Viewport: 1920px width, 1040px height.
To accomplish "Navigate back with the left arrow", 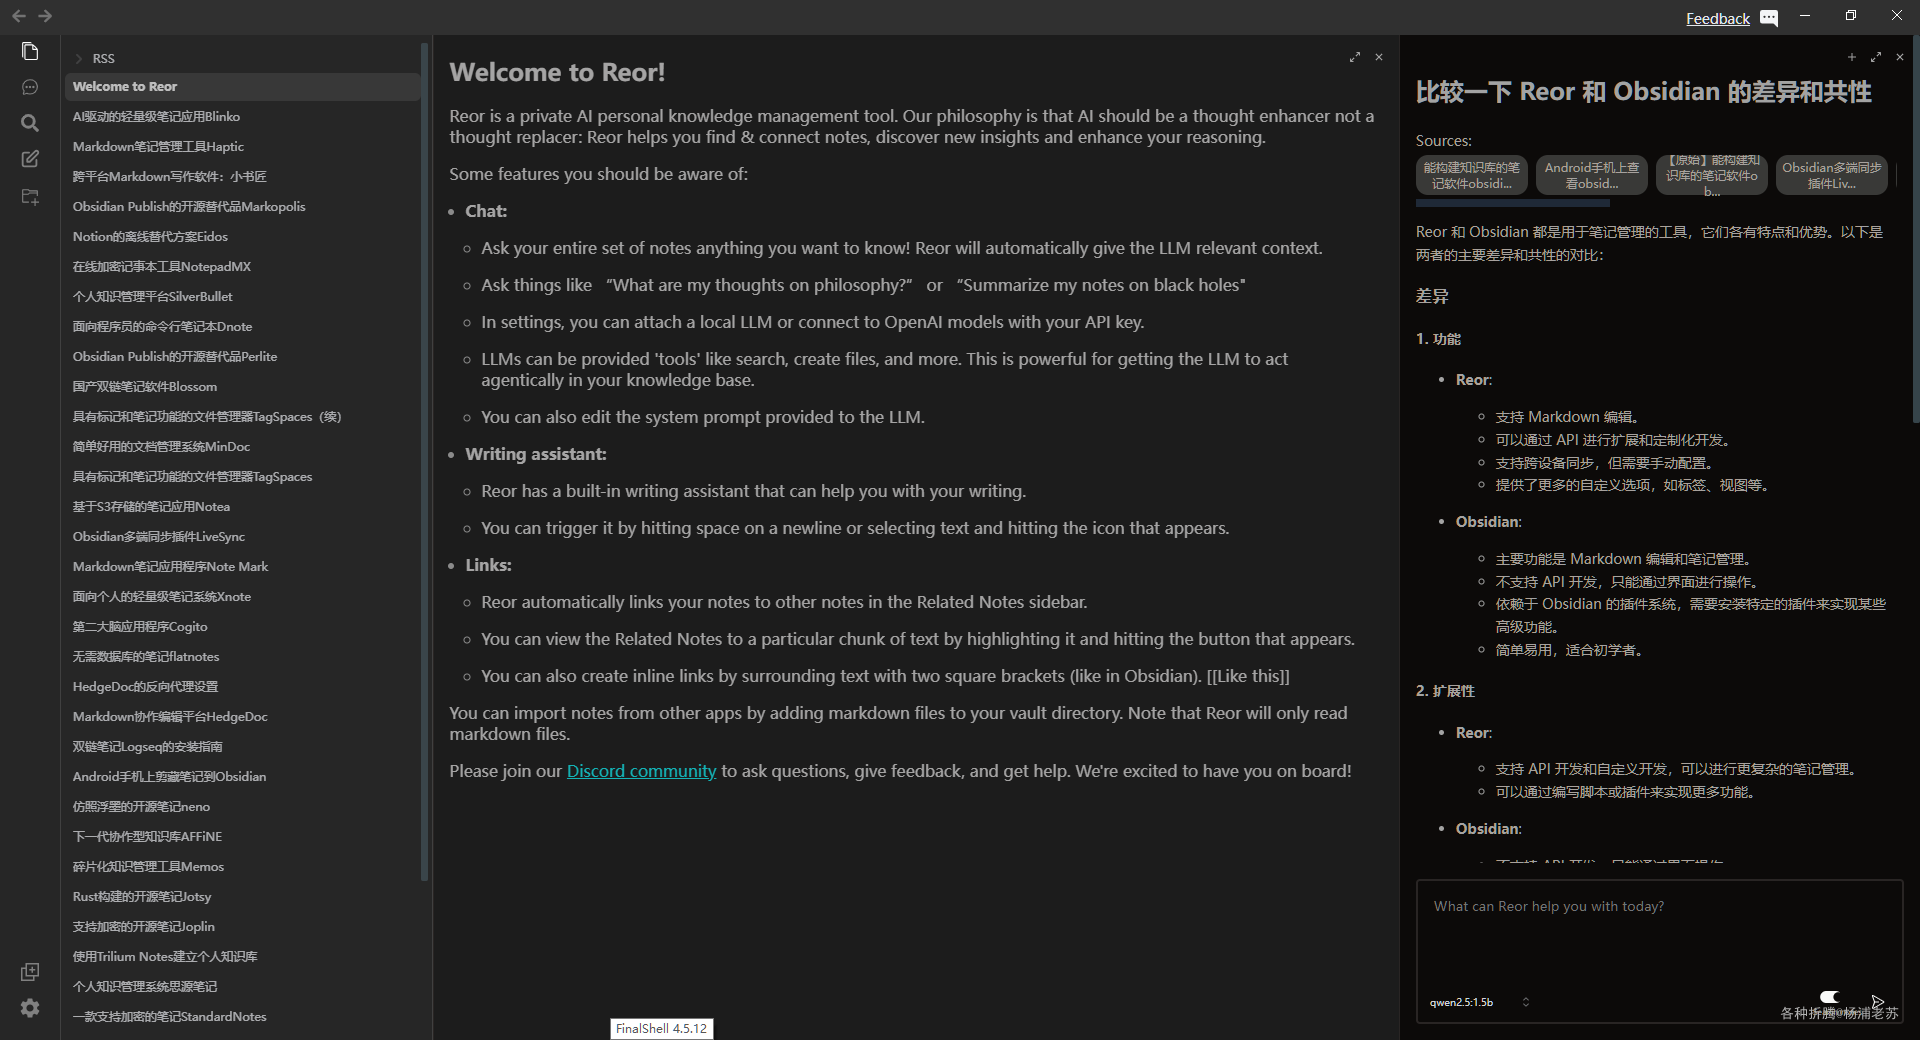I will 19,16.
